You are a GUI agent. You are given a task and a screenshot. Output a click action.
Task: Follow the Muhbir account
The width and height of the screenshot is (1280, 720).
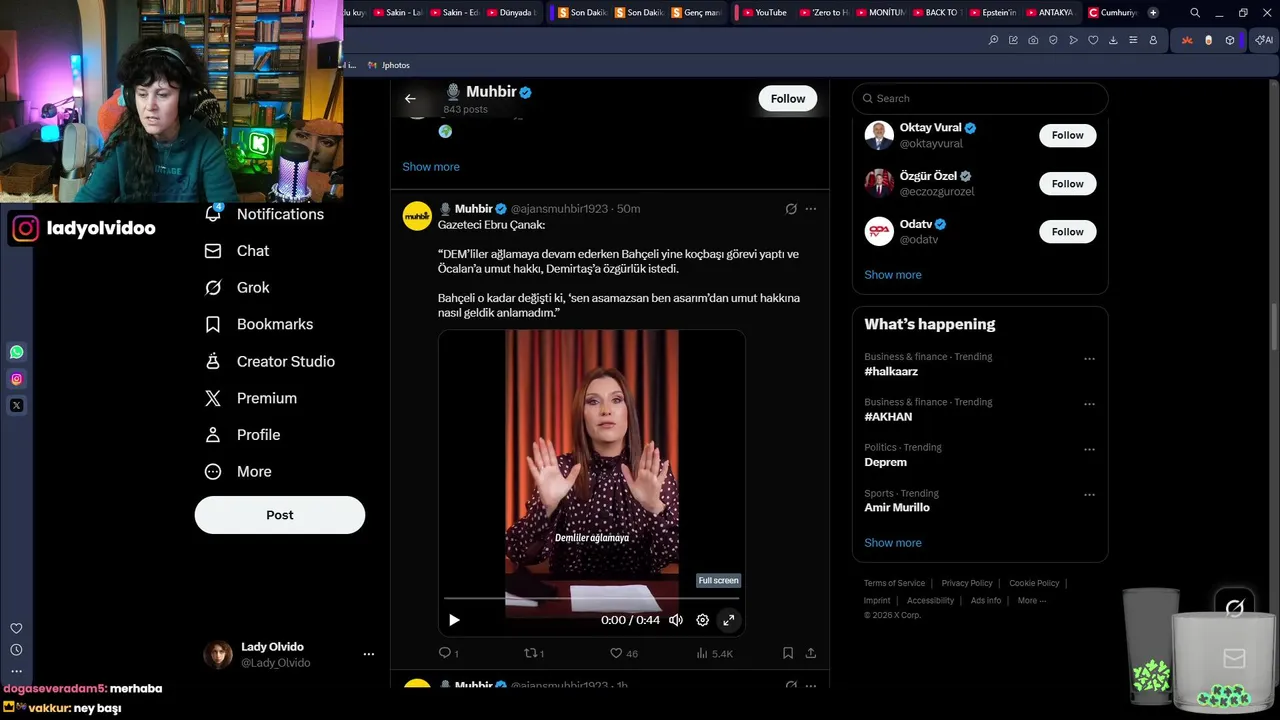click(x=788, y=98)
